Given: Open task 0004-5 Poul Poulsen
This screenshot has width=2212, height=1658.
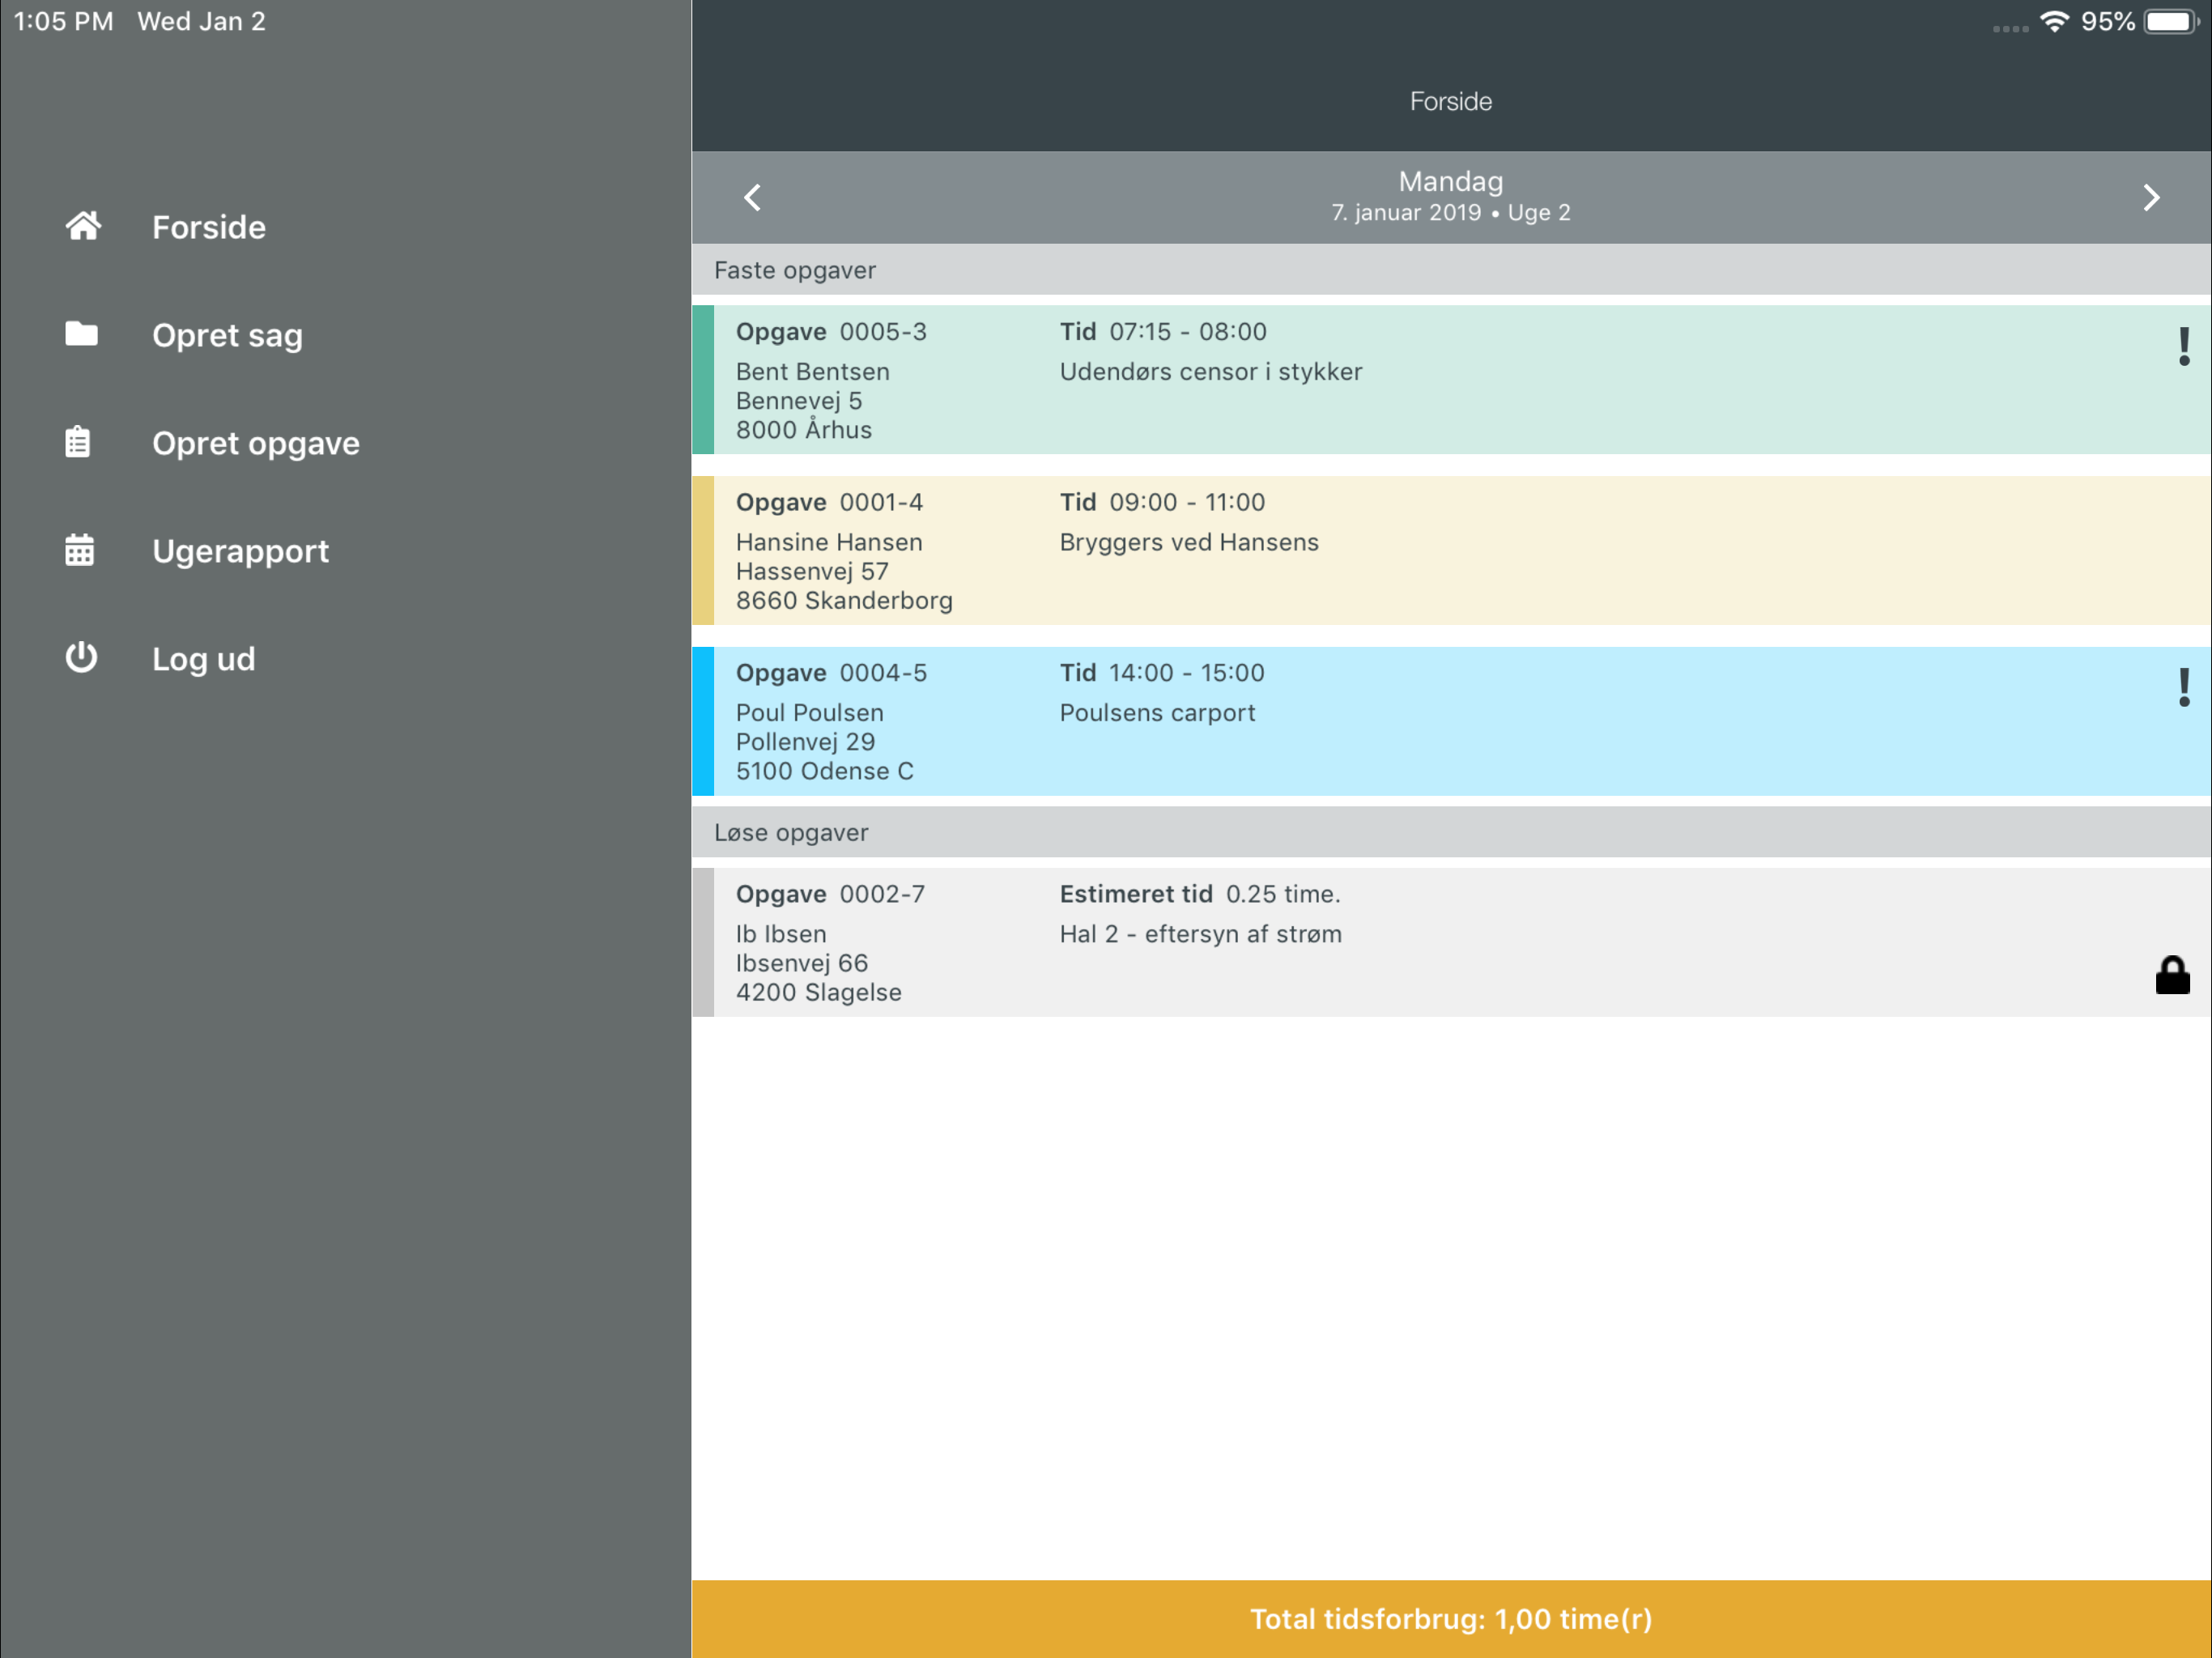Looking at the screenshot, I should (1451, 721).
